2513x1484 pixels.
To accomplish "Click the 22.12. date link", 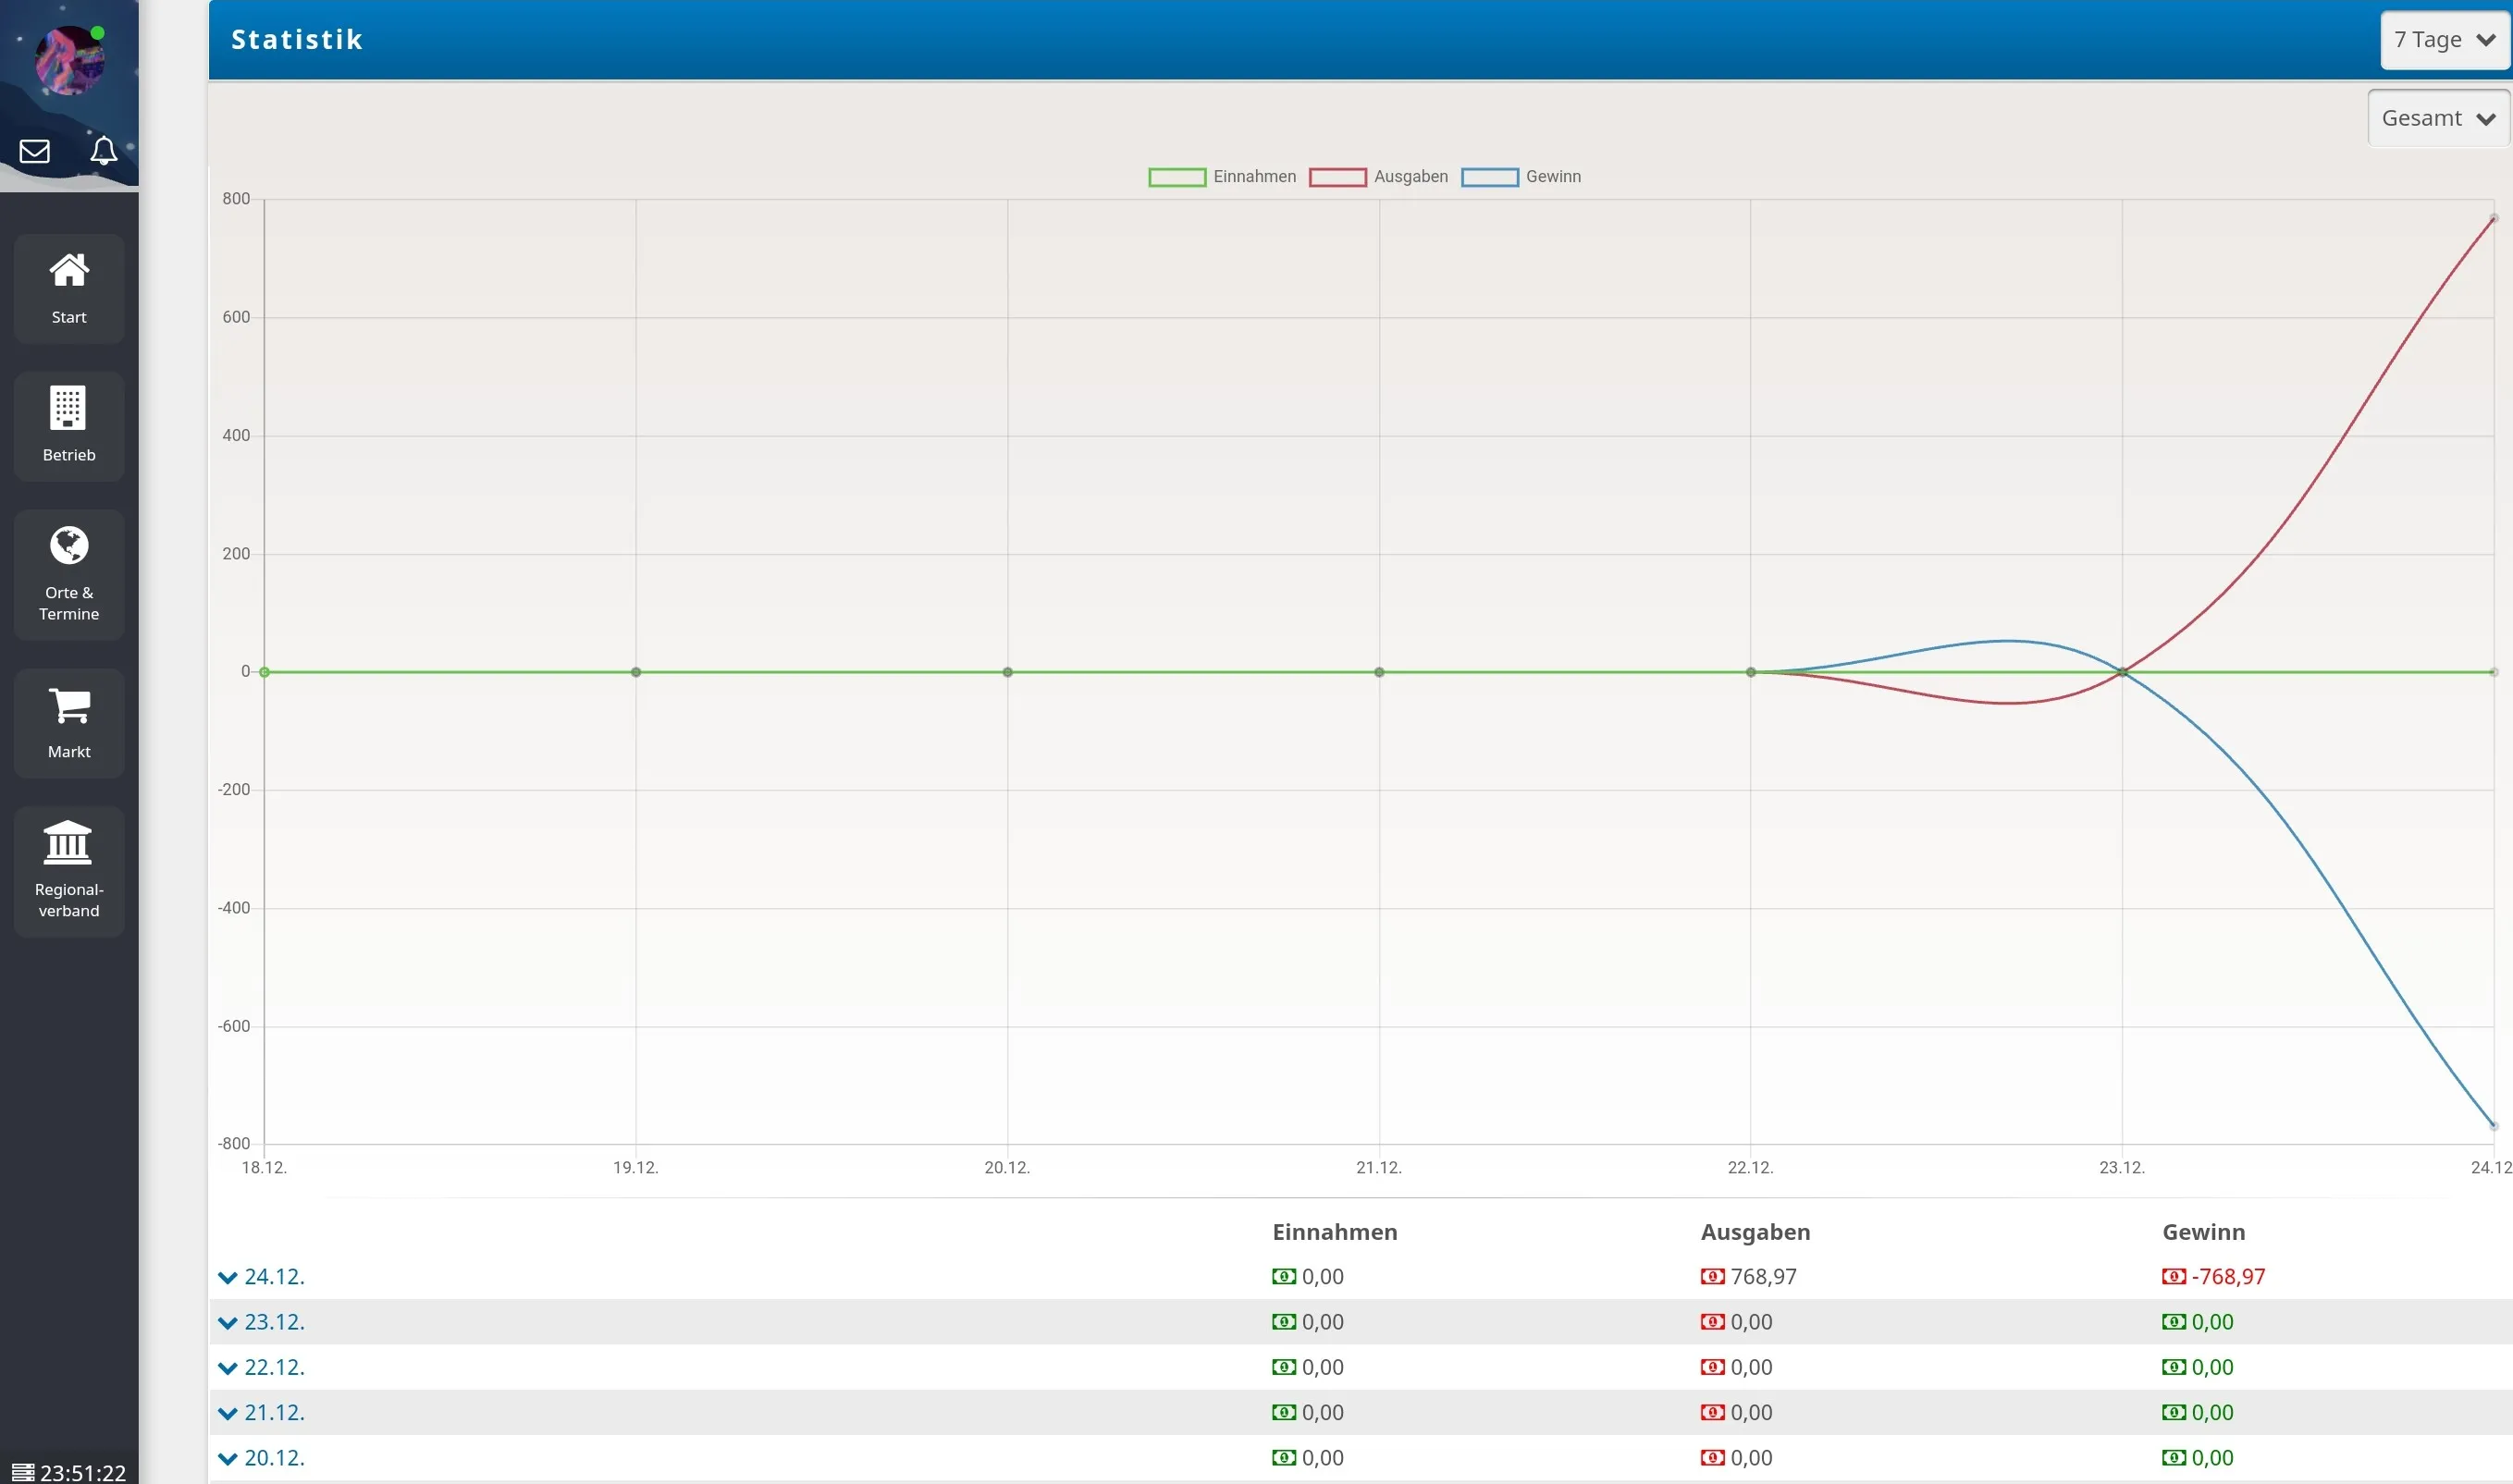I will coord(274,1367).
